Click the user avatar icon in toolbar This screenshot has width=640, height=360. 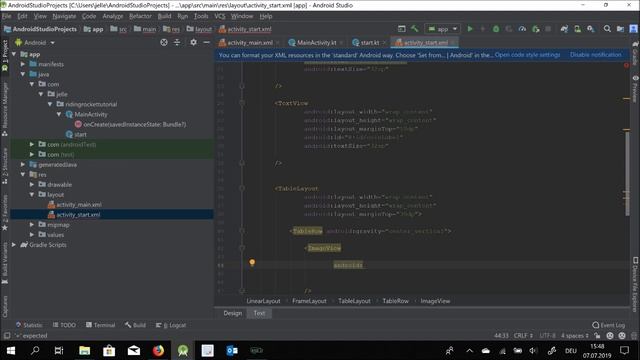coord(633,29)
